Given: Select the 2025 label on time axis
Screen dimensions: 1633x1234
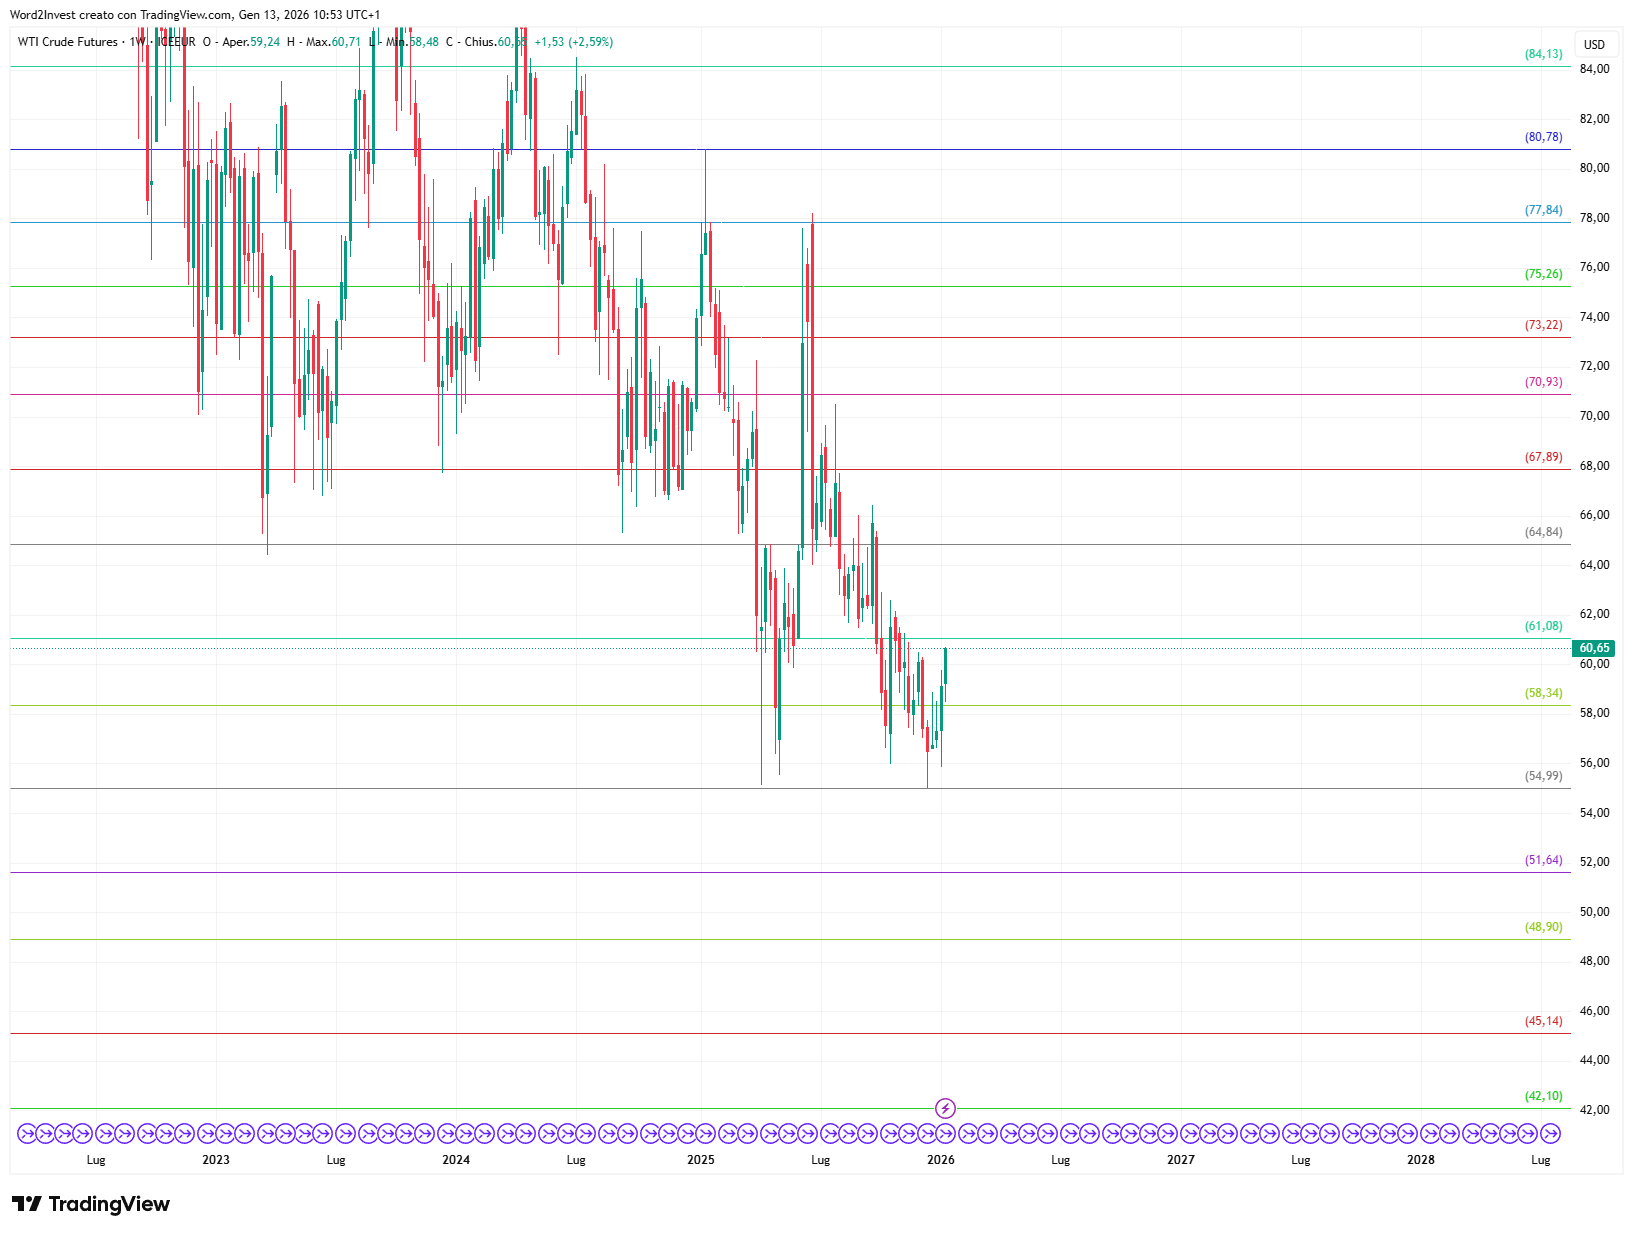Looking at the screenshot, I should tap(701, 1160).
